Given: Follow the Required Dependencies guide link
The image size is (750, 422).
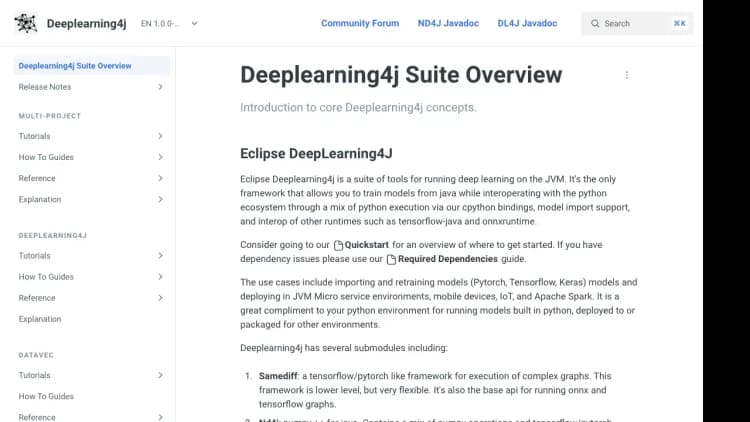Looking at the screenshot, I should pyautogui.click(x=448, y=259).
